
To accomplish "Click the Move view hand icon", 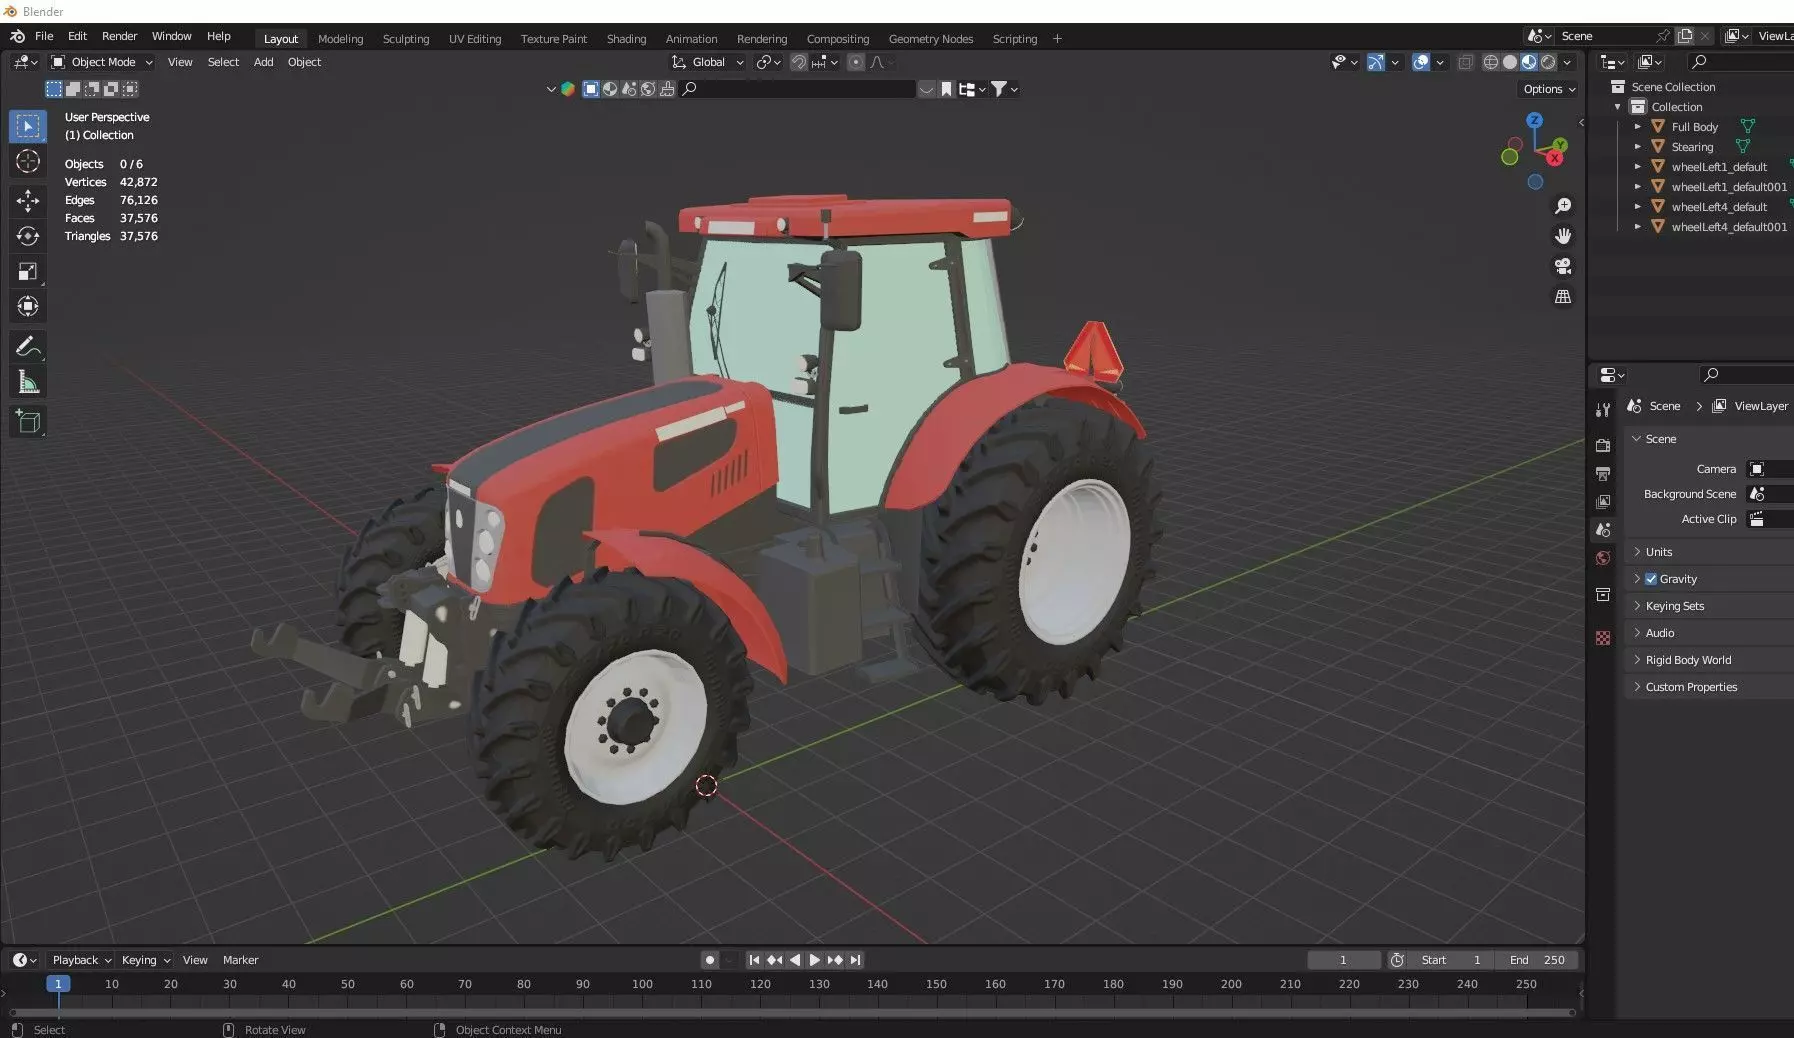I will [x=1562, y=236].
